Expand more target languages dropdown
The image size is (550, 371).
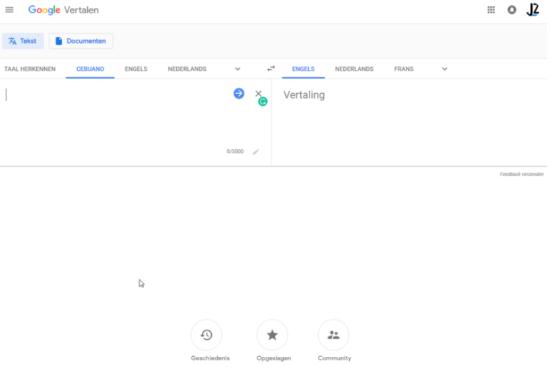444,69
